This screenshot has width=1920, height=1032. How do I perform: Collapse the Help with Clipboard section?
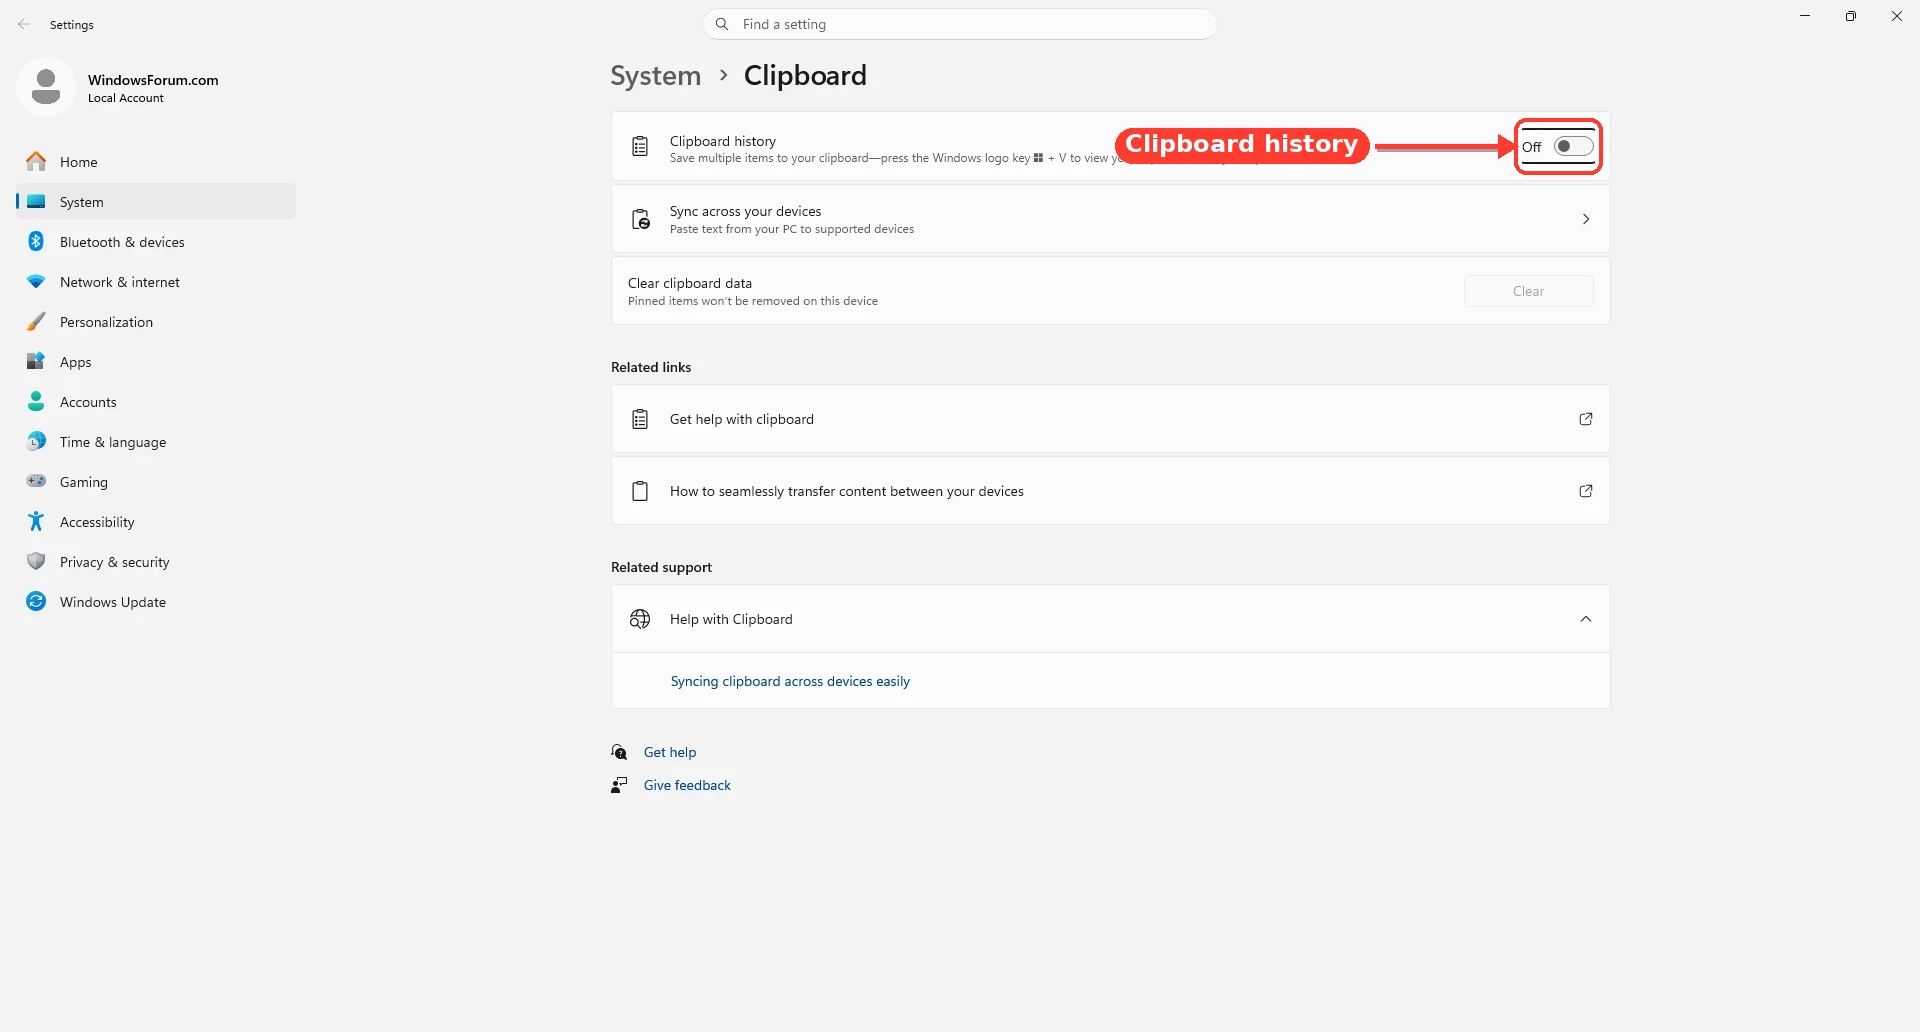(1586, 619)
